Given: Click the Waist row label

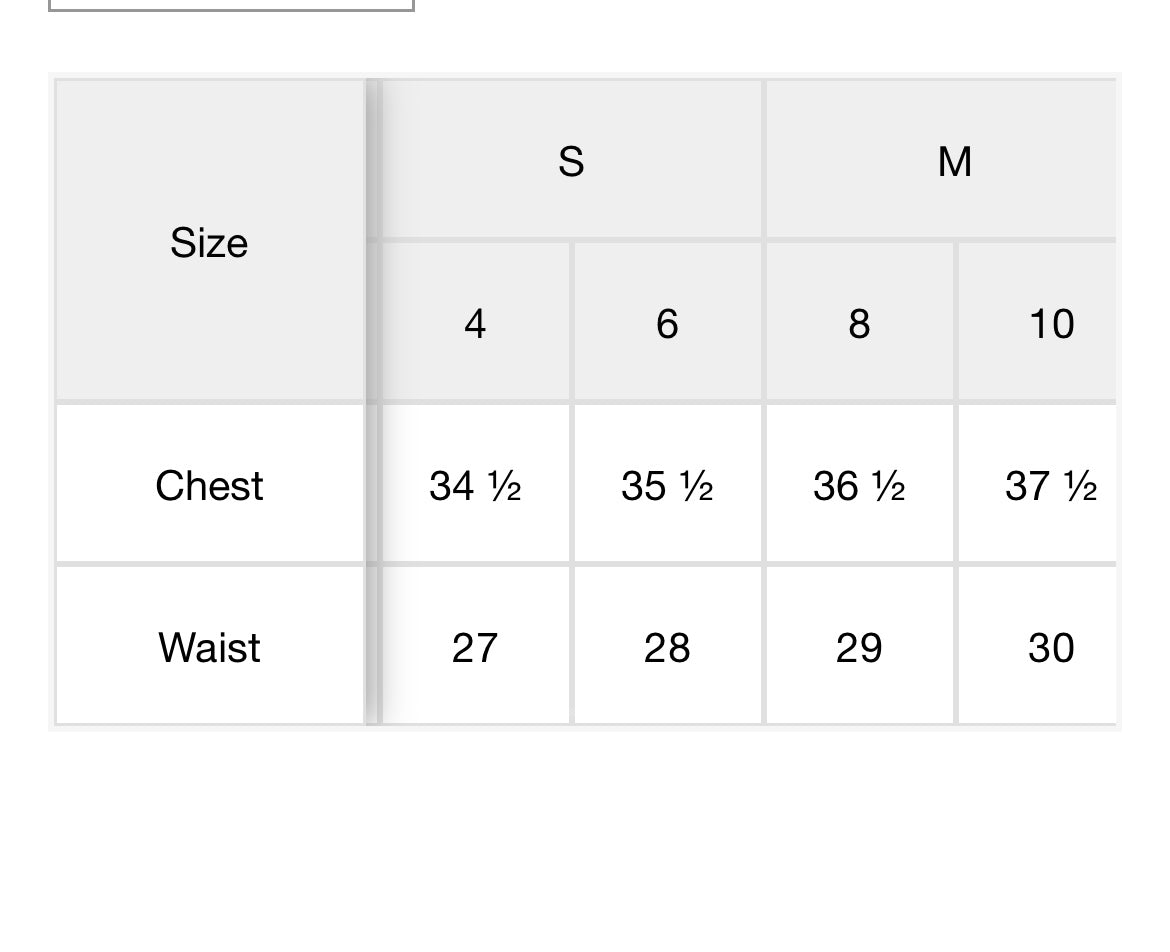Looking at the screenshot, I should 209,648.
